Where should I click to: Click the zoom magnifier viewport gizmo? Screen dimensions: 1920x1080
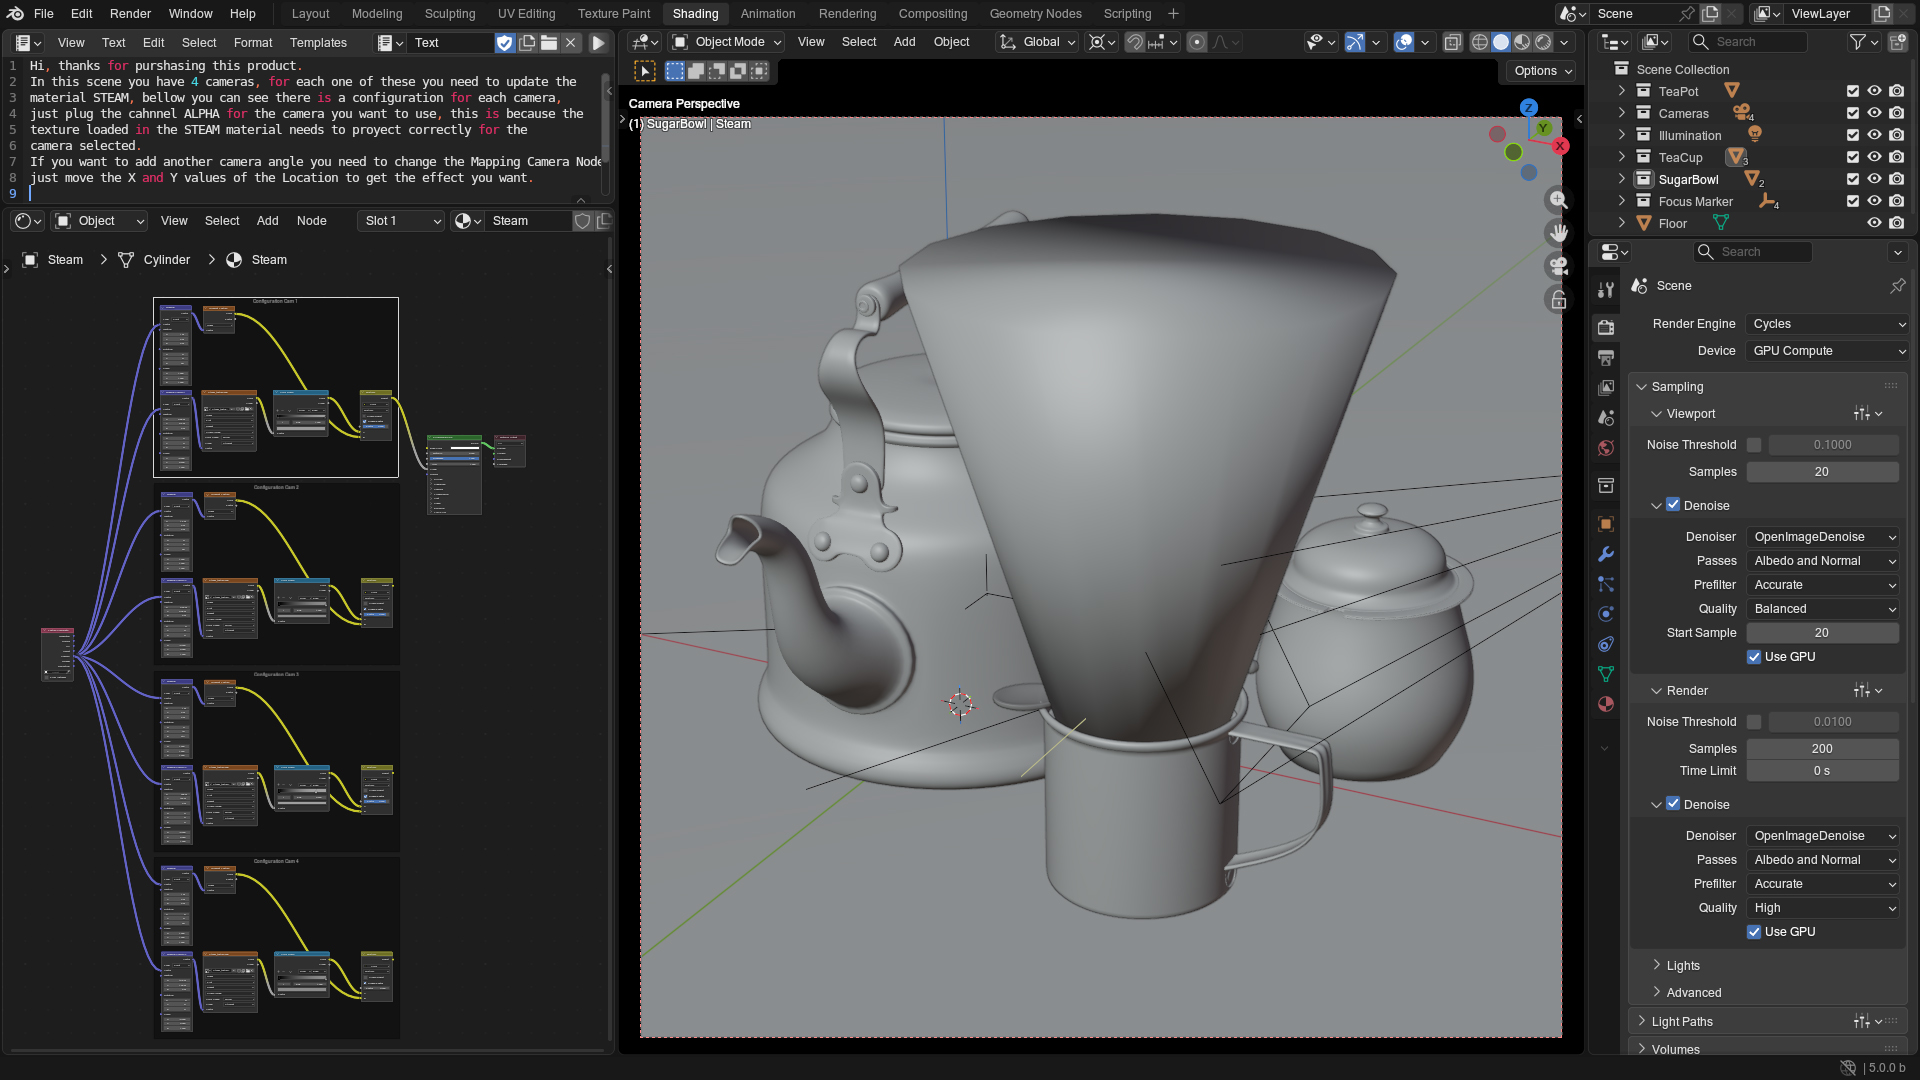point(1558,200)
